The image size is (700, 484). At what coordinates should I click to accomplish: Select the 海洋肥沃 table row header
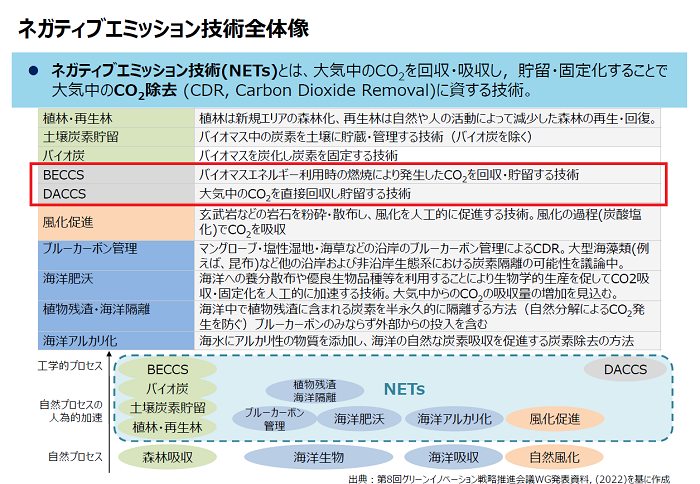point(69,278)
